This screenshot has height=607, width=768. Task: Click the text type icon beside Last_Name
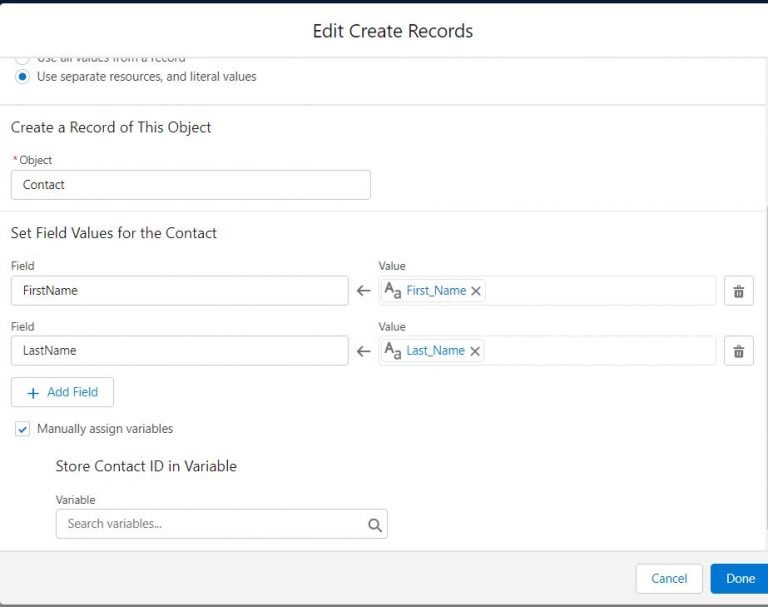point(393,351)
